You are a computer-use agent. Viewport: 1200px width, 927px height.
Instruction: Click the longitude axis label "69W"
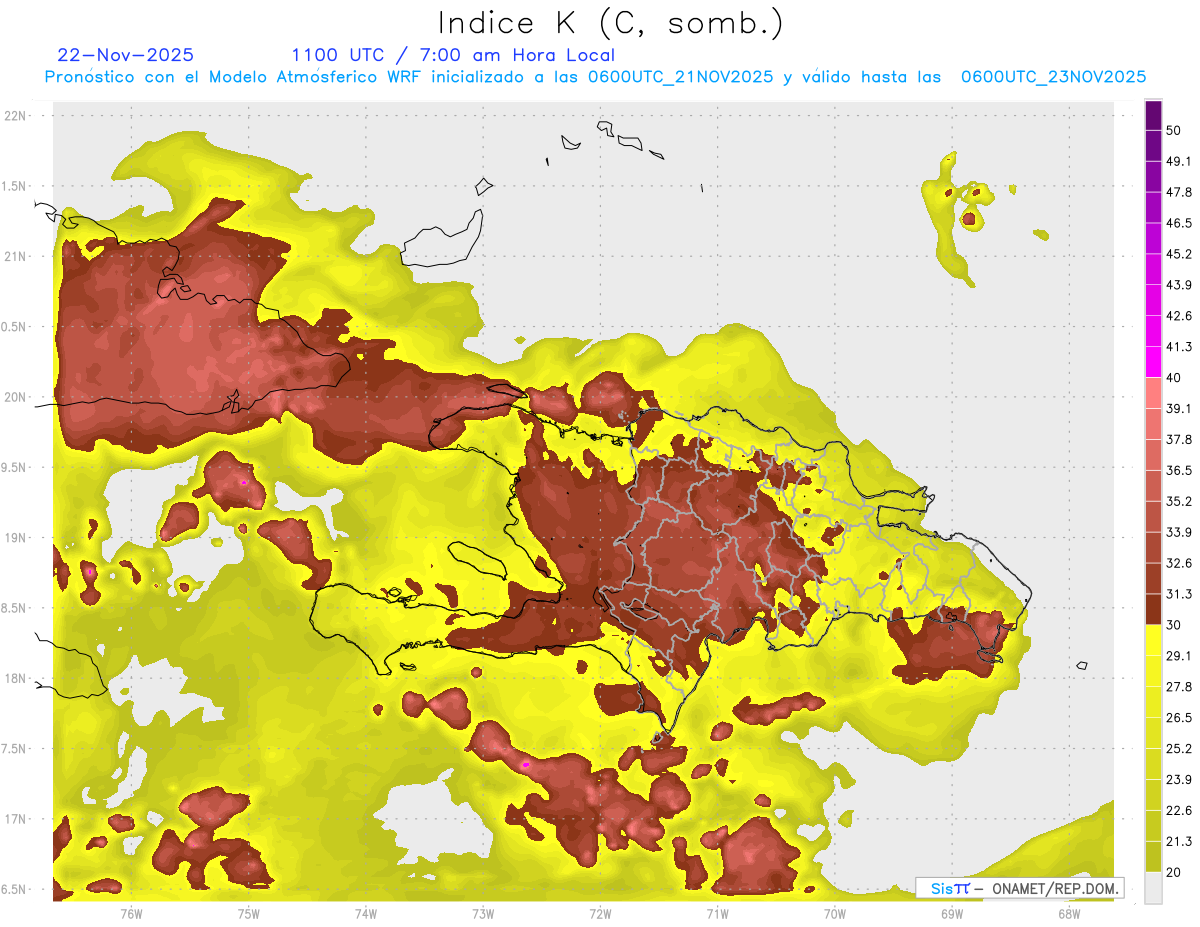[952, 913]
